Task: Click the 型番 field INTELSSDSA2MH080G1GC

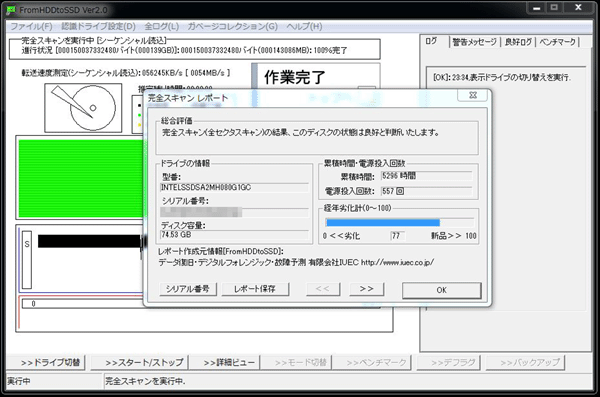Action: pos(234,188)
